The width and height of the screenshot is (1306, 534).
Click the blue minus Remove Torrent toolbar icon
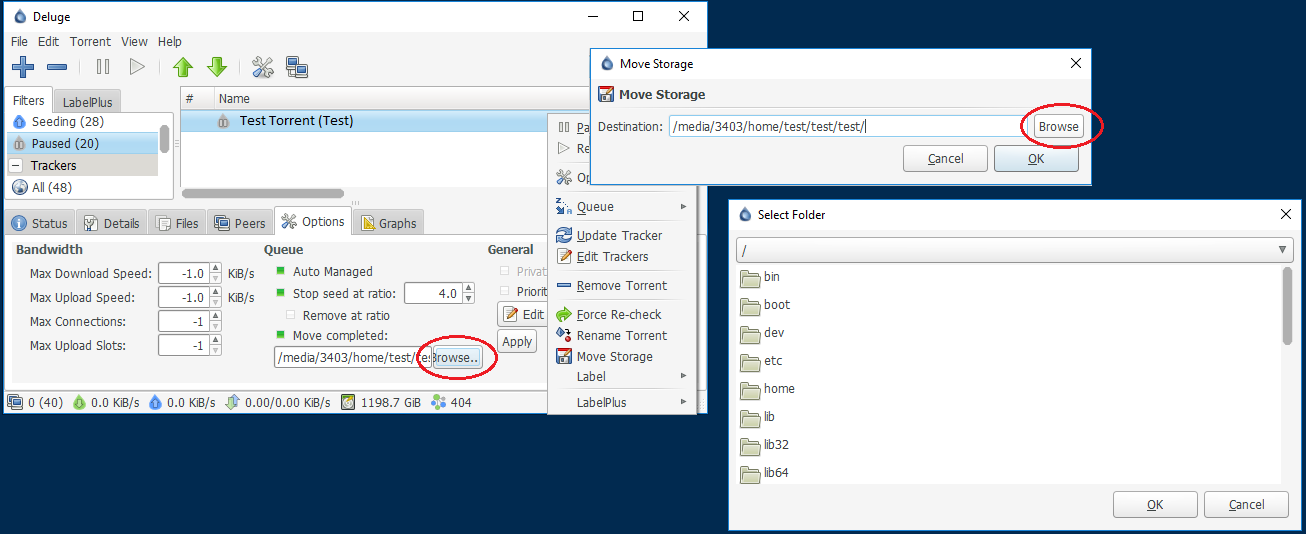[57, 67]
